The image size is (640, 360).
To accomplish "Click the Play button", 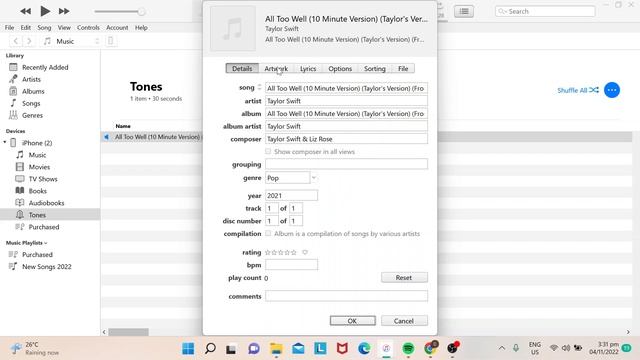I will point(45,11).
